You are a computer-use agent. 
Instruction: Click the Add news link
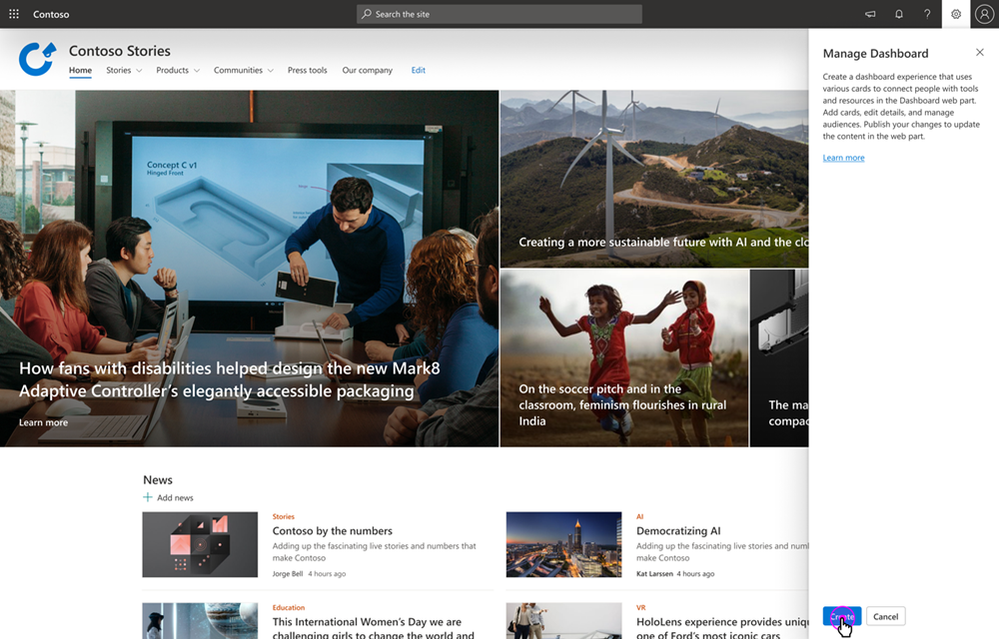(x=175, y=498)
